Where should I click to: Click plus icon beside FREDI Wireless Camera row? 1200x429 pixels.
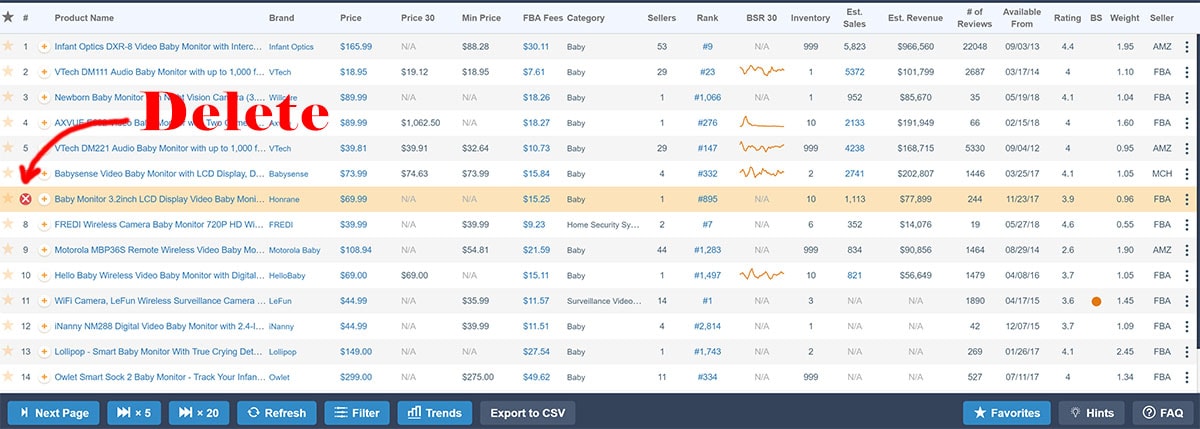pos(44,225)
